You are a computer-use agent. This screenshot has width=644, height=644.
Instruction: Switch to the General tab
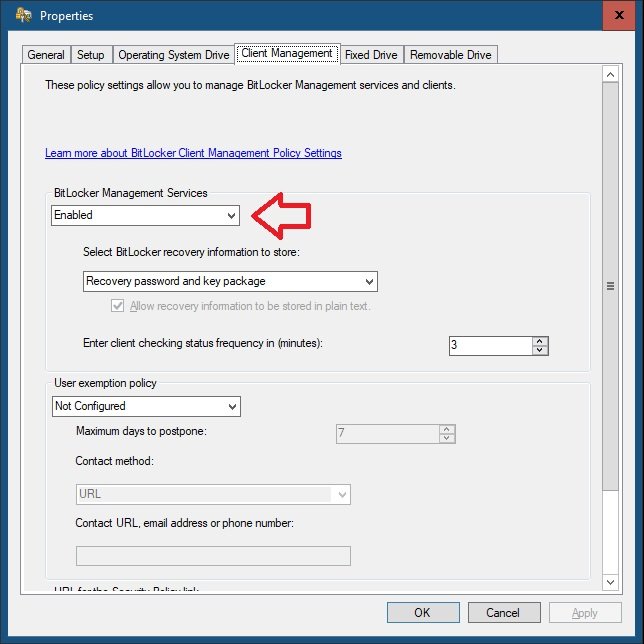pos(46,55)
